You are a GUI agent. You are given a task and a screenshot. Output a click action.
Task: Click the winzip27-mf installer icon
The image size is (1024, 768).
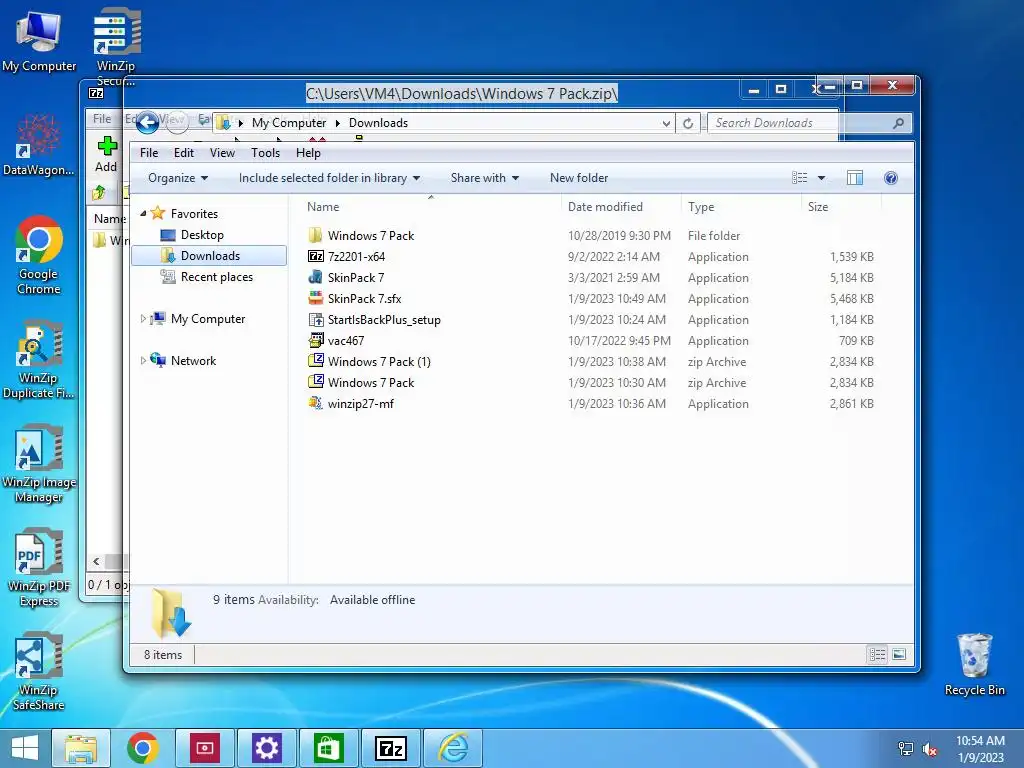[x=315, y=403]
